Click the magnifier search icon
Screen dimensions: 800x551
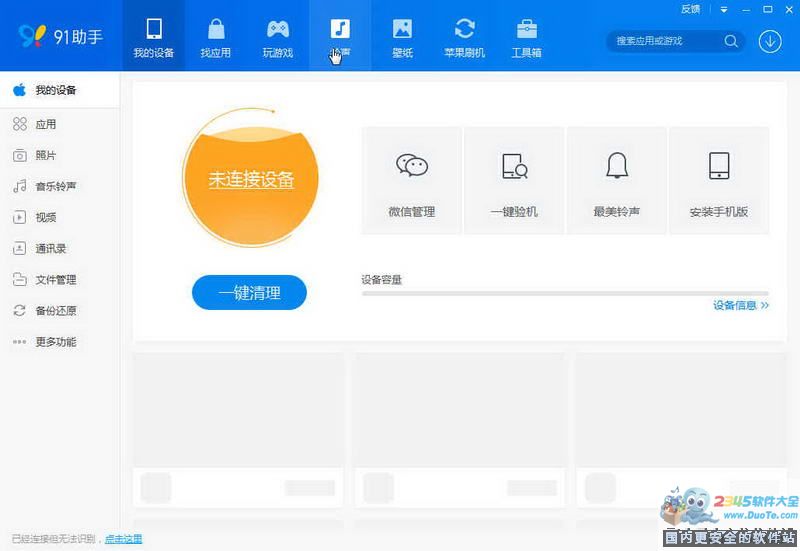pos(731,41)
